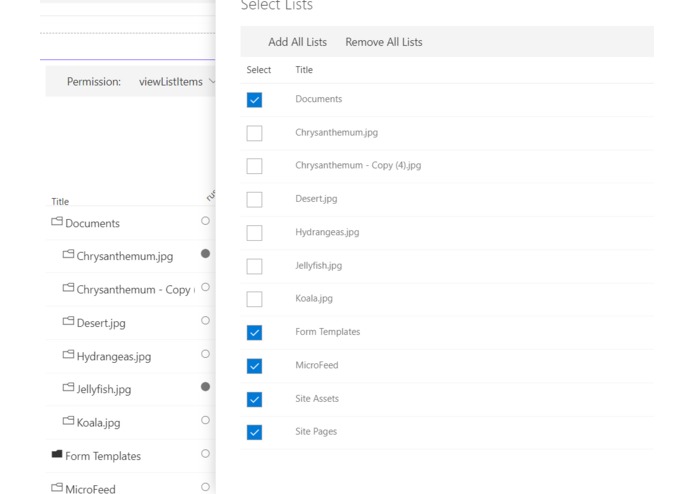Click the Site Pages title in the list
The image size is (695, 494).
(x=316, y=432)
